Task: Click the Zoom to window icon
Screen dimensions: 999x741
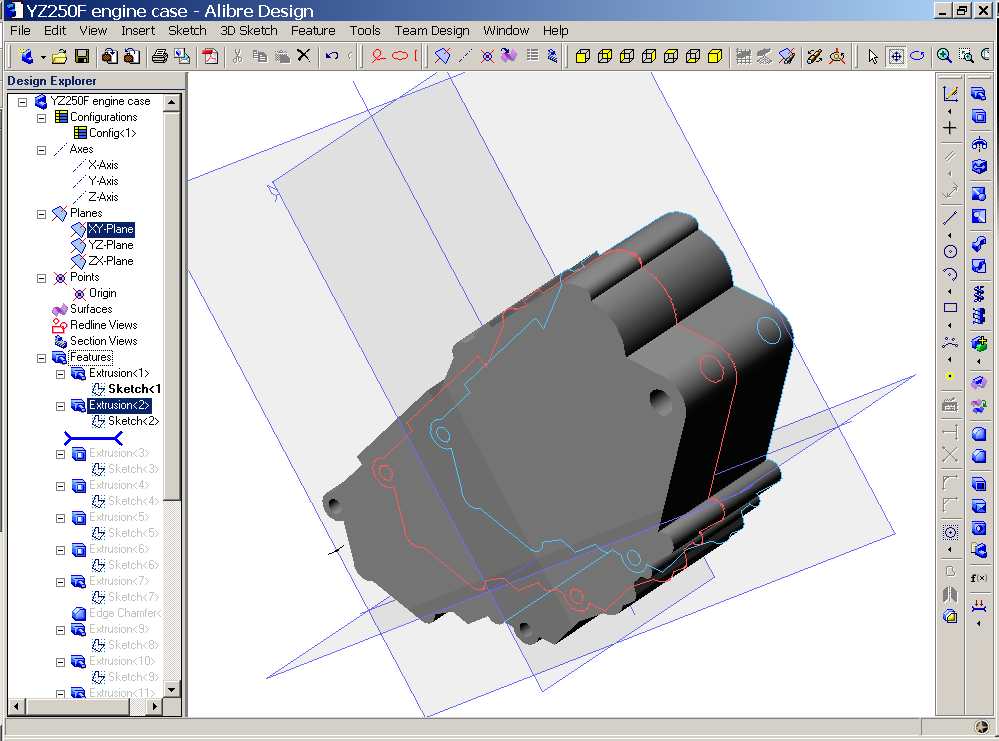Action: pyautogui.click(x=967, y=56)
